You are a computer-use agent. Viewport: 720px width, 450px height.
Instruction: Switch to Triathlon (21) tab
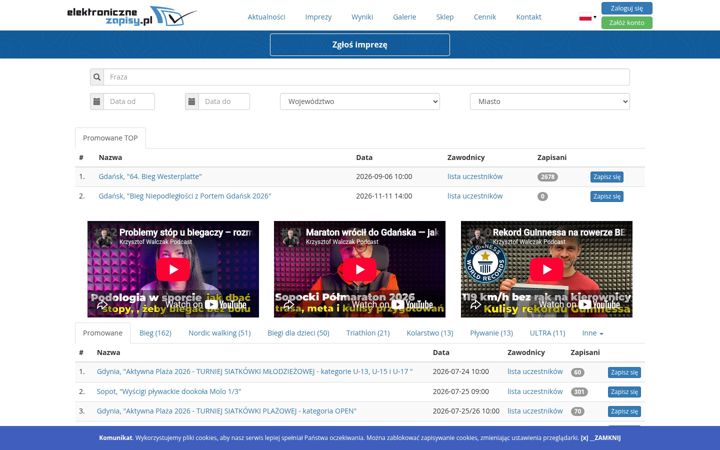point(368,333)
